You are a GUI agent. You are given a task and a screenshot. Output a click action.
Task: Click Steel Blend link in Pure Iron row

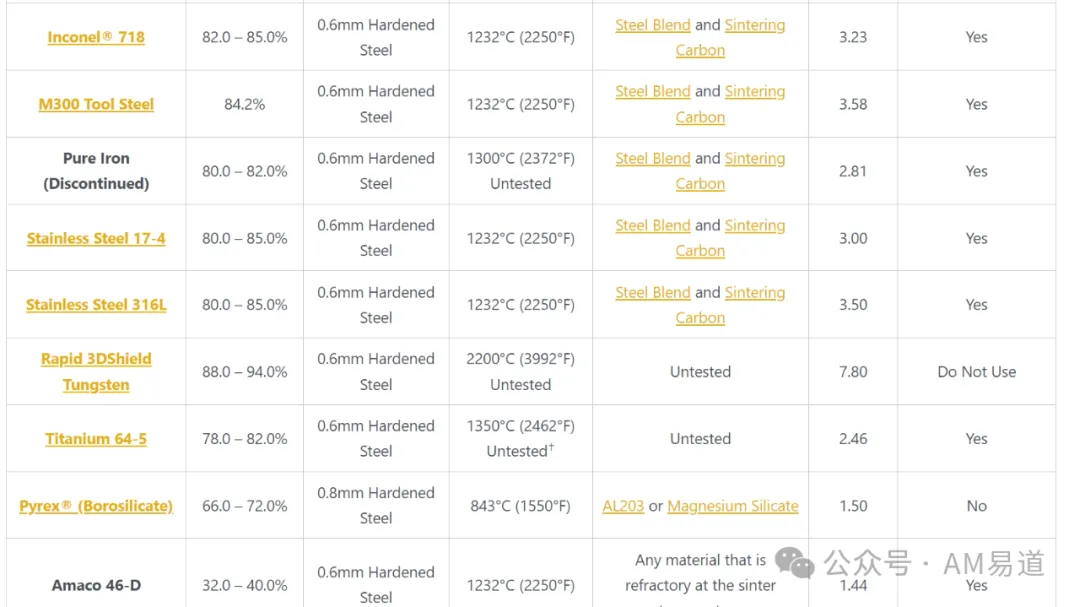click(652, 158)
